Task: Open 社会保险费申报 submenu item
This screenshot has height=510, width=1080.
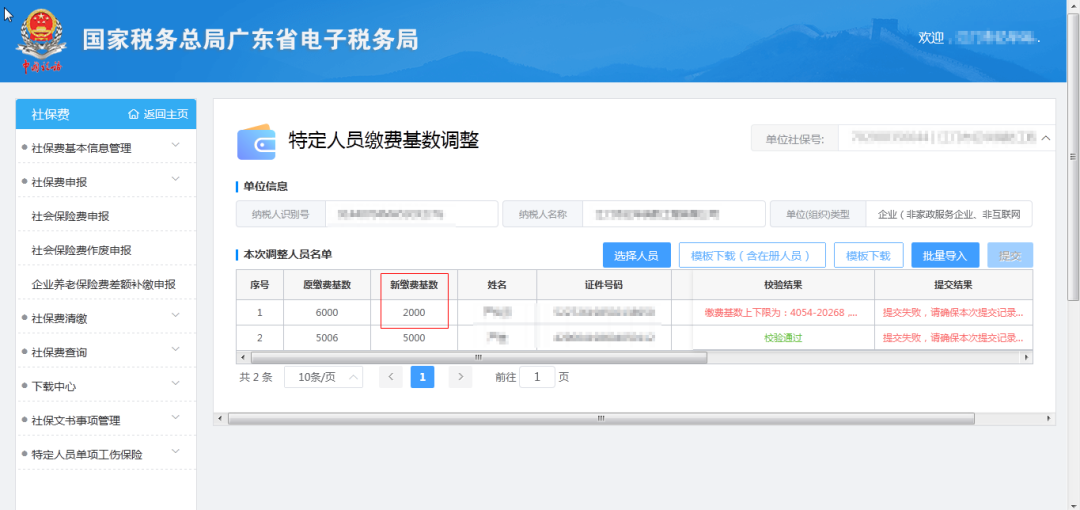Action: coord(70,216)
